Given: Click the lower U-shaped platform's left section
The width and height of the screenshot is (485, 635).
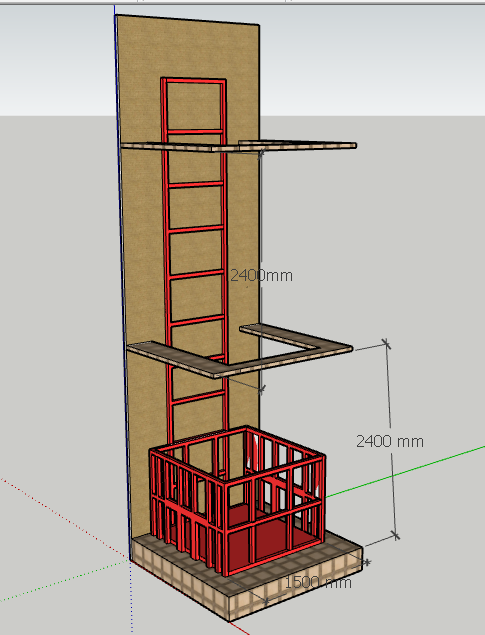Looking at the screenshot, I should tap(176, 358).
